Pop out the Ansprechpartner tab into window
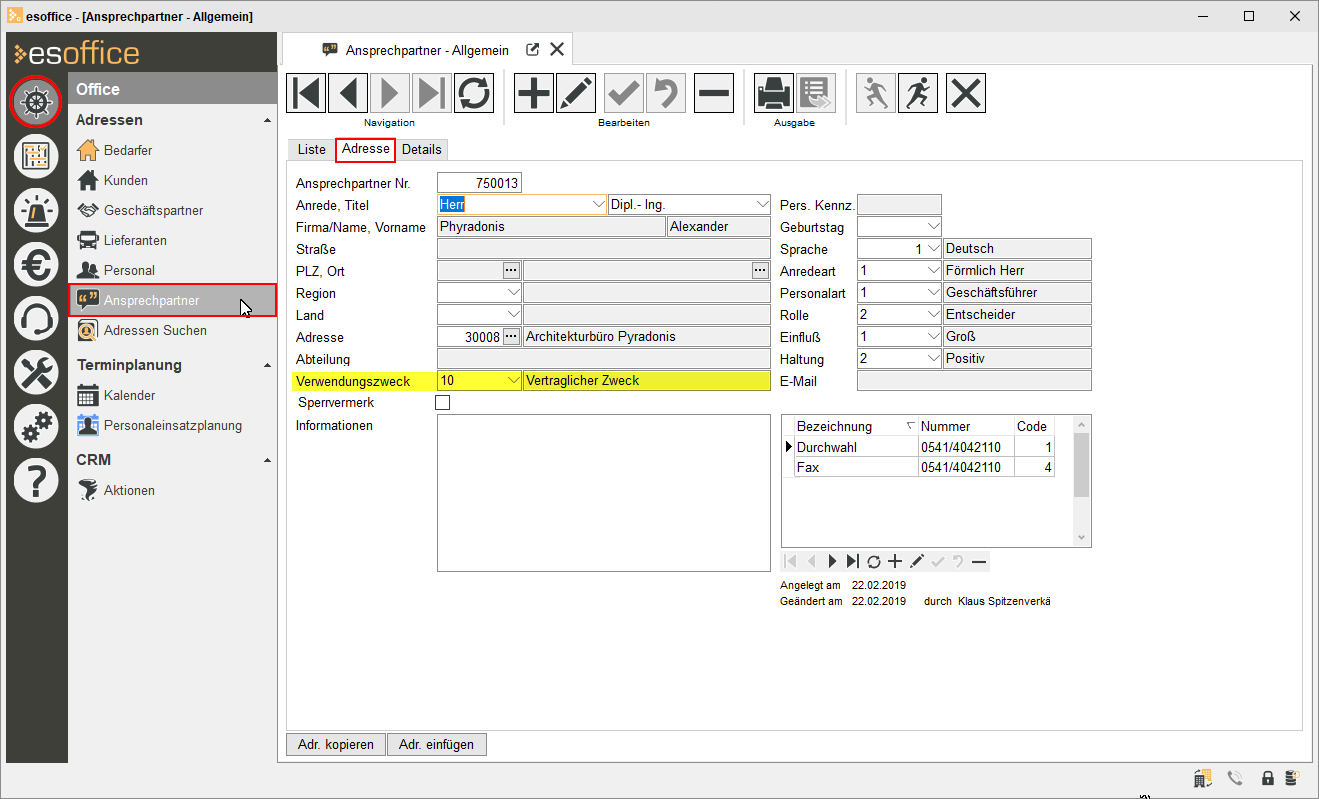Image resolution: width=1319 pixels, height=799 pixels. click(x=533, y=50)
